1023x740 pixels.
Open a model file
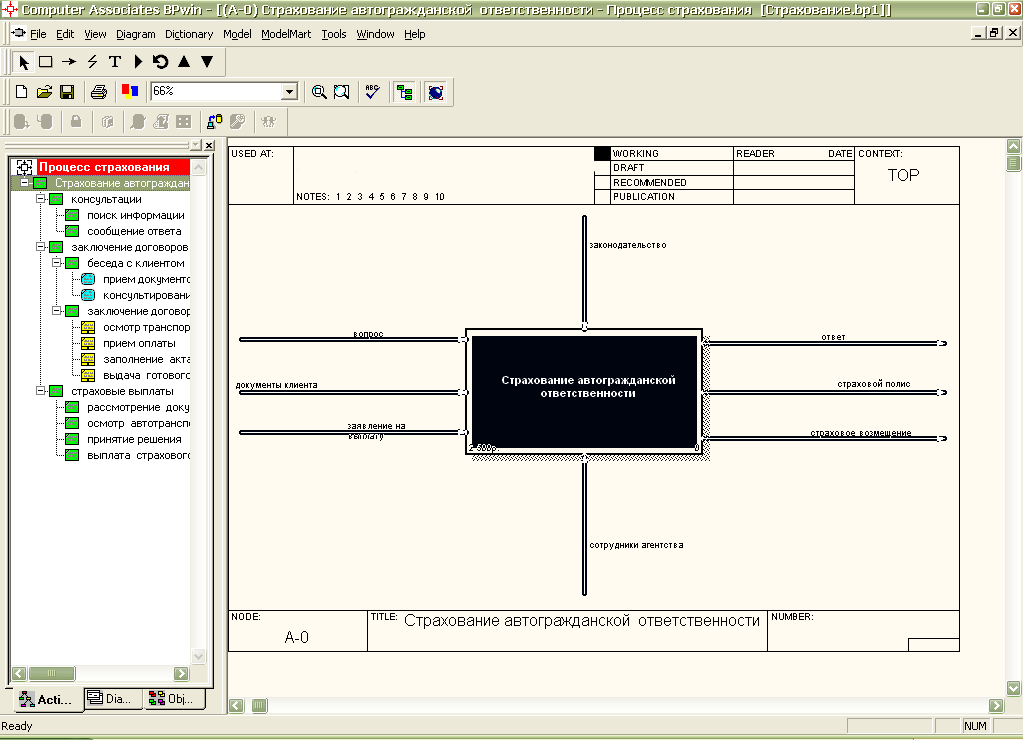coord(44,92)
